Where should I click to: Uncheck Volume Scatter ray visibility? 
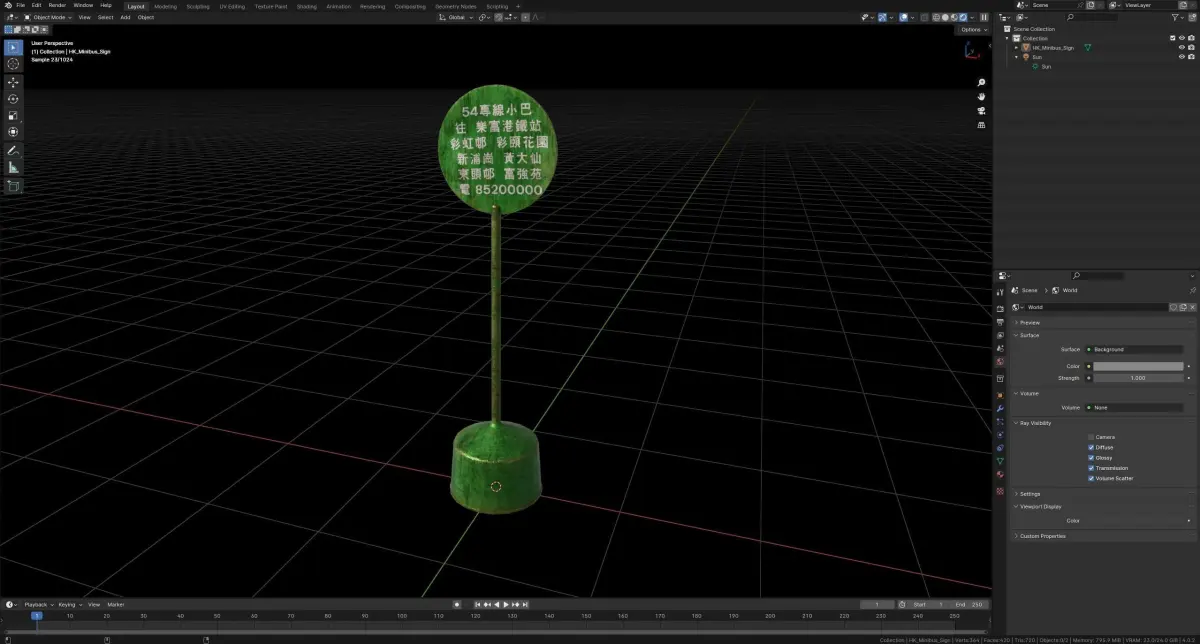(x=1091, y=478)
